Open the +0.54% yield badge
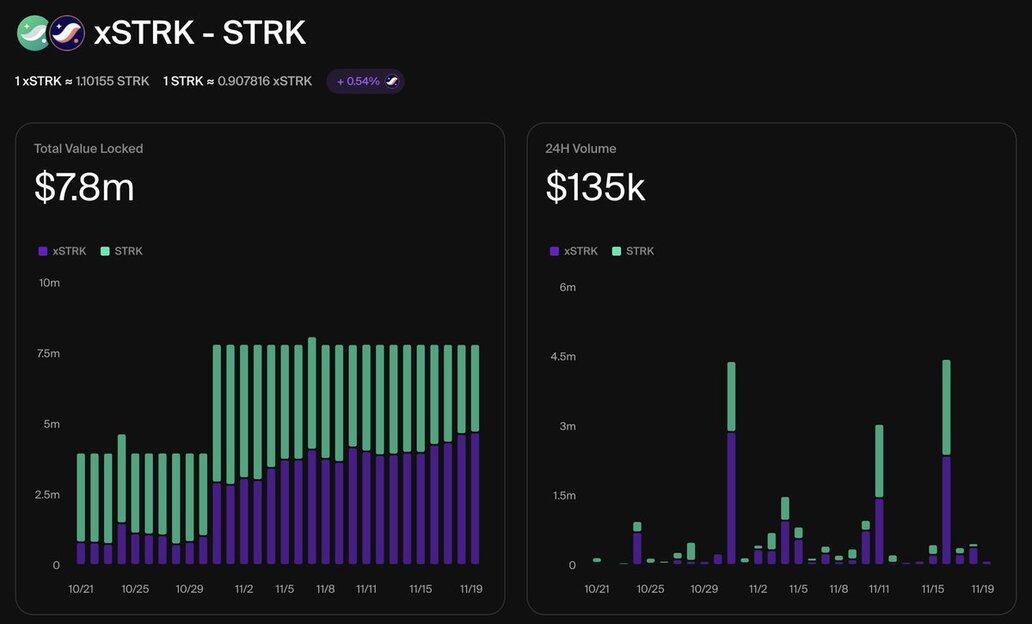 (x=365, y=81)
